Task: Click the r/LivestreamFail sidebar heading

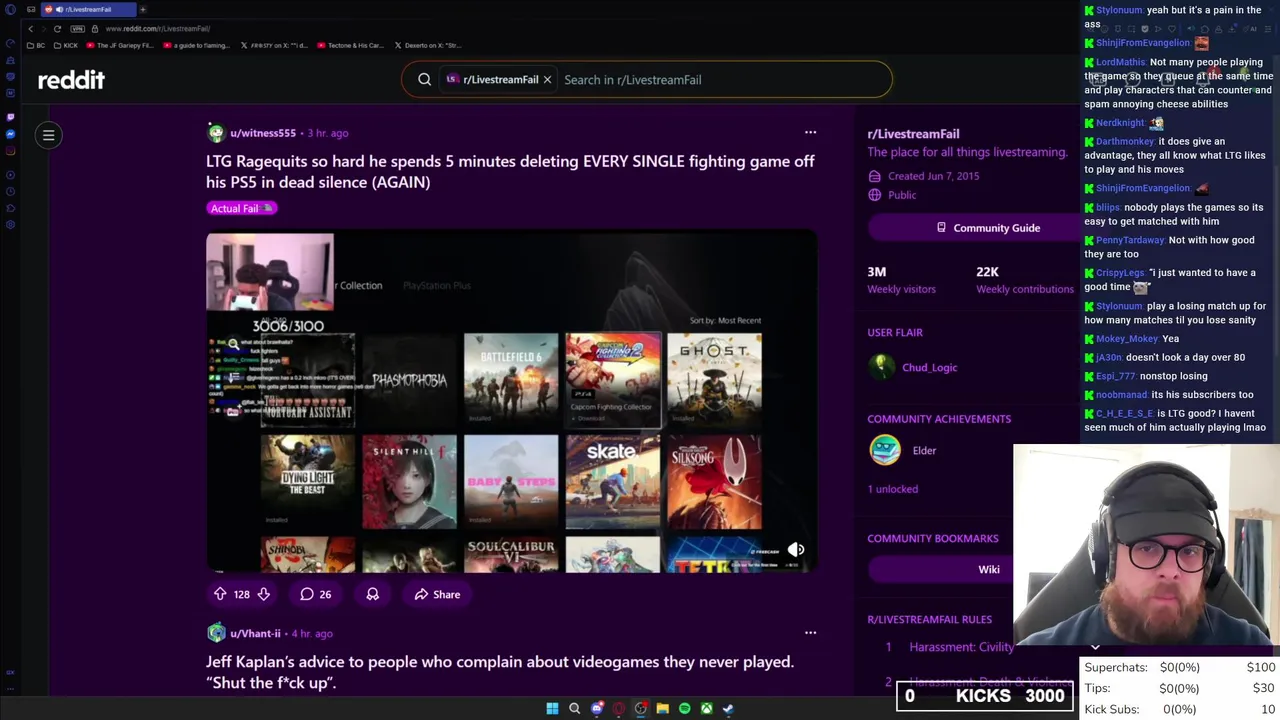Action: click(x=913, y=134)
